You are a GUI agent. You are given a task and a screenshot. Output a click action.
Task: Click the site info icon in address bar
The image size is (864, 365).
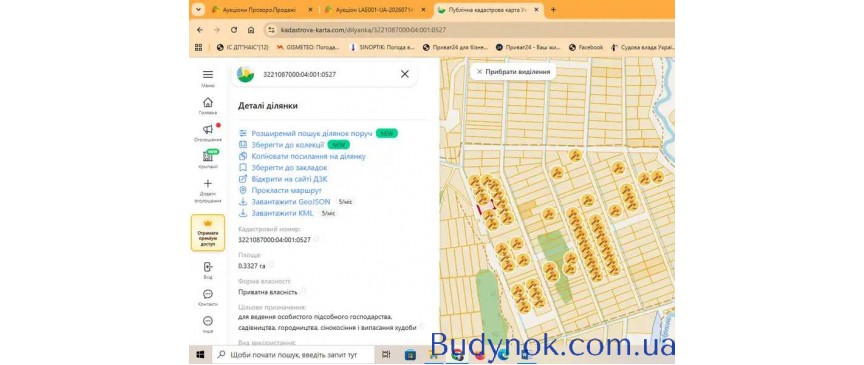coord(271,30)
